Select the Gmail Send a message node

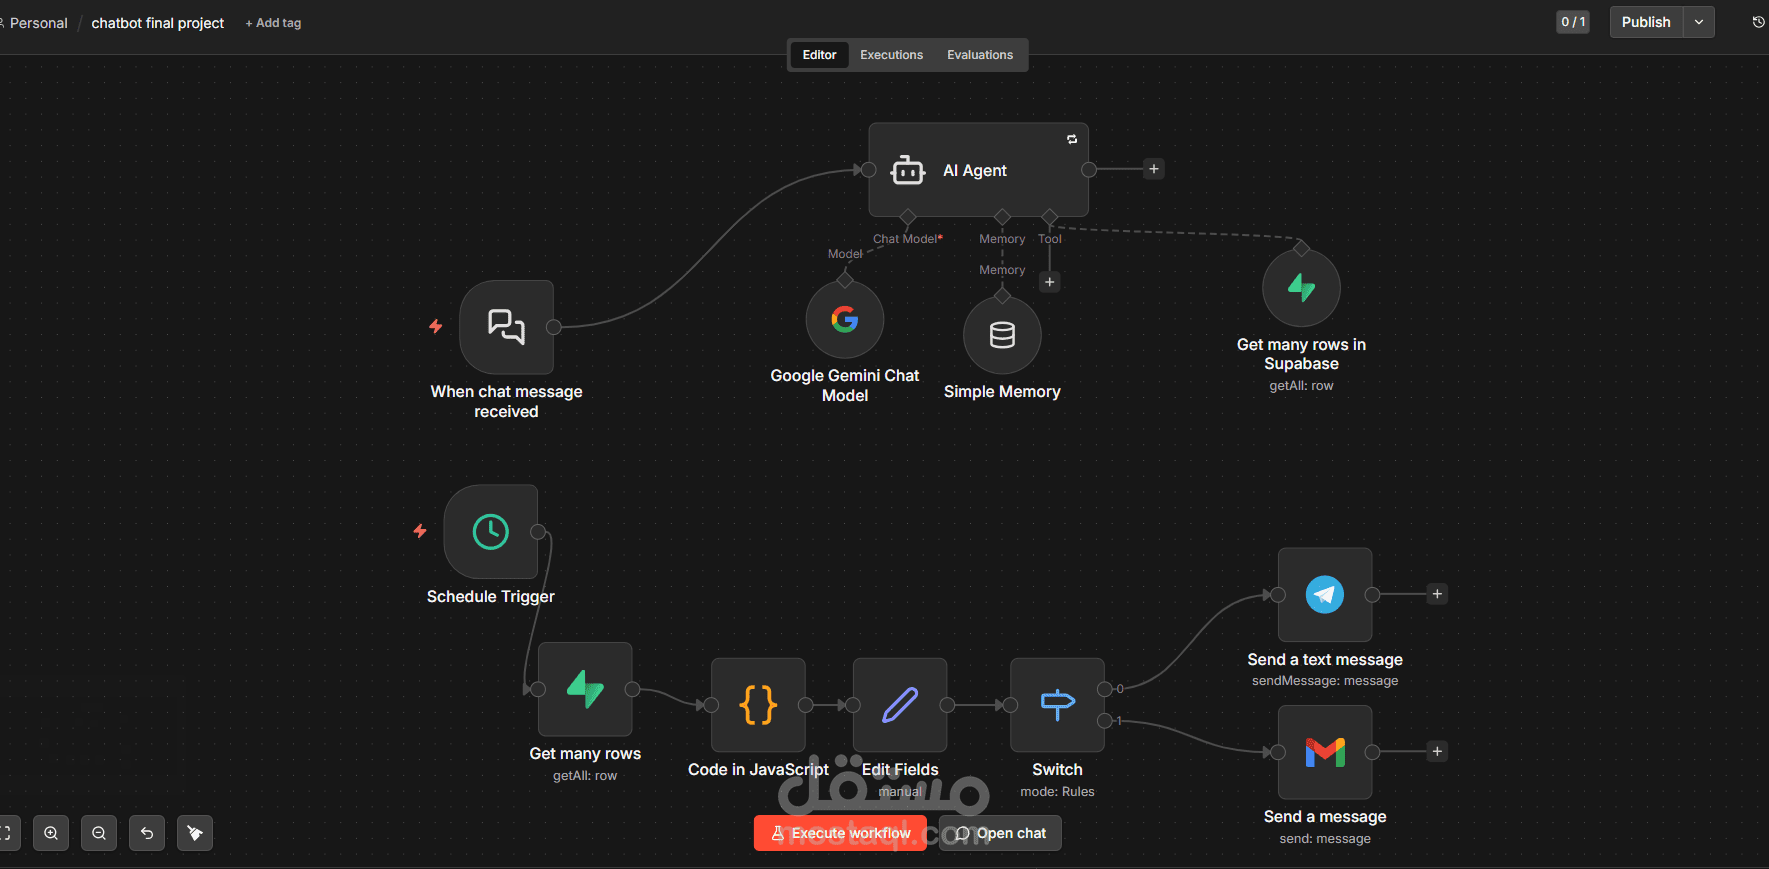point(1325,752)
